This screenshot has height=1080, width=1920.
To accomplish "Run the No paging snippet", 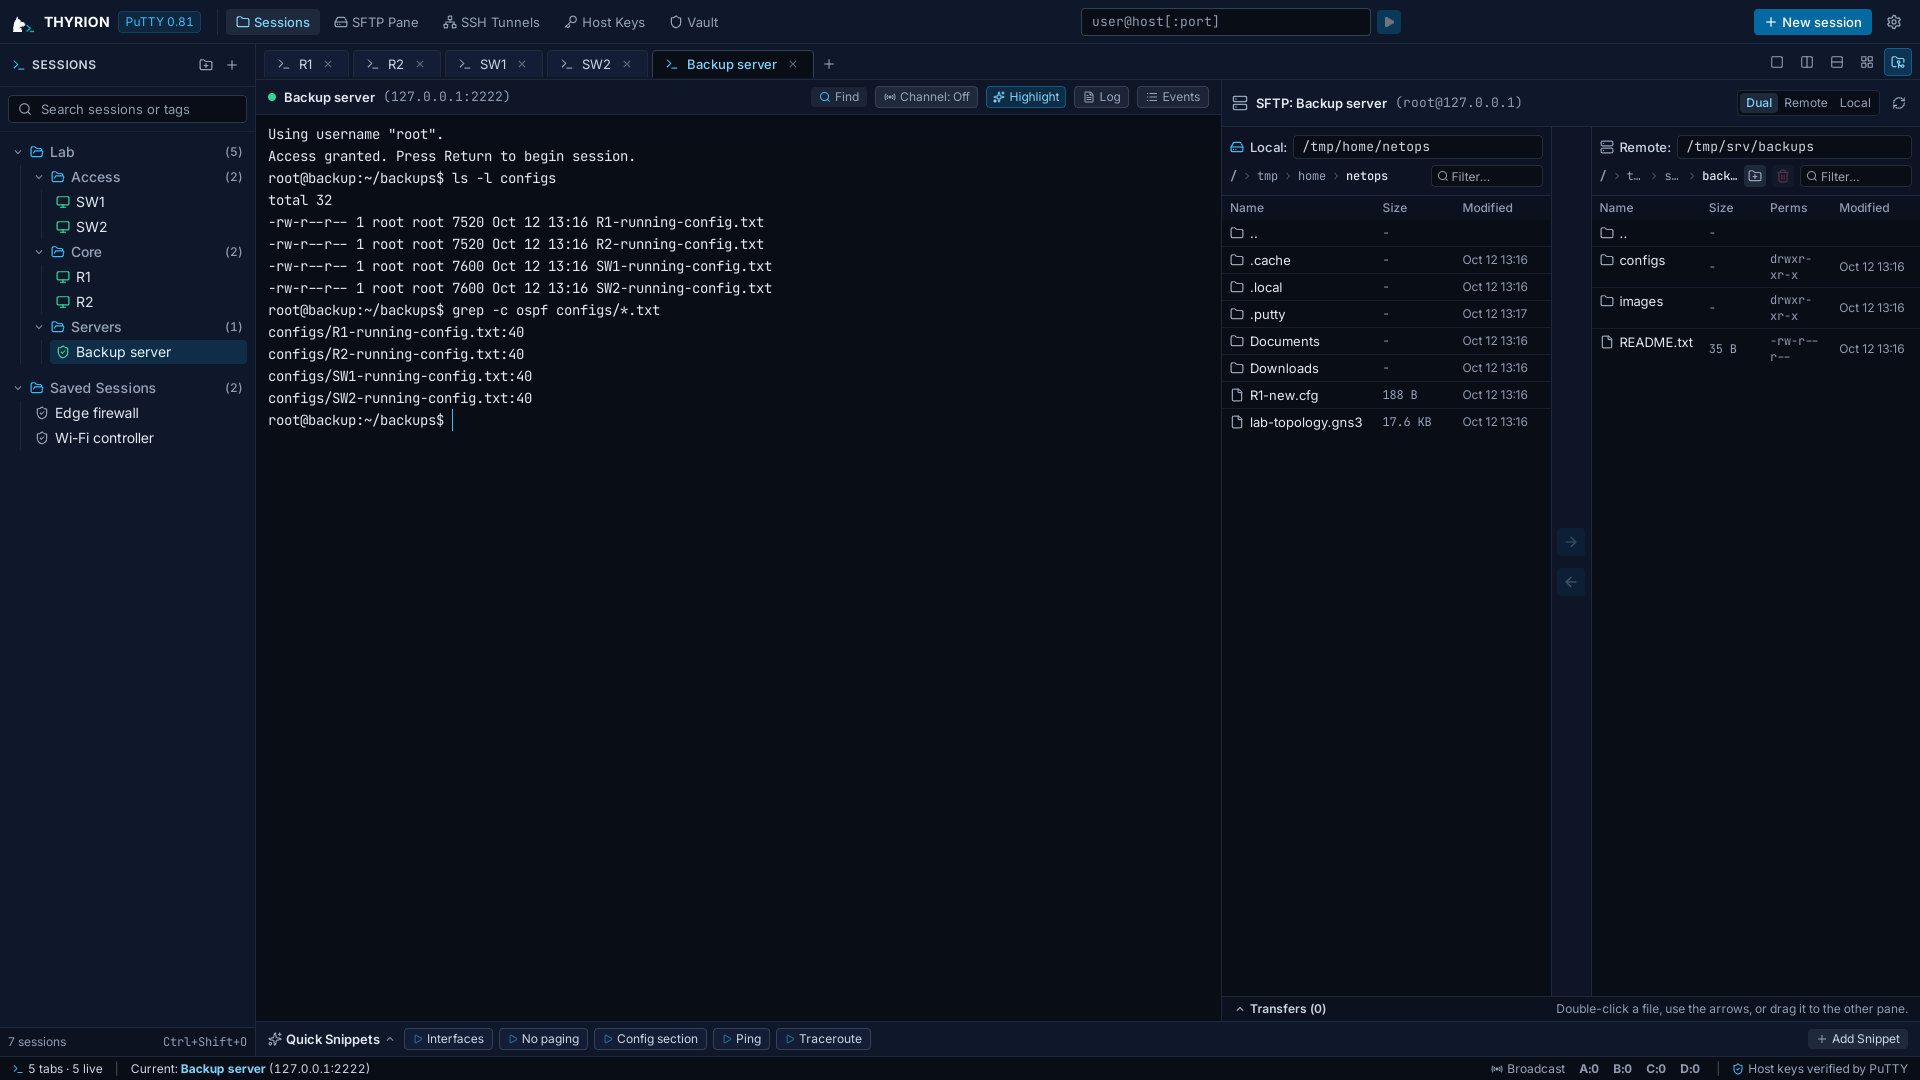I will tap(543, 1039).
